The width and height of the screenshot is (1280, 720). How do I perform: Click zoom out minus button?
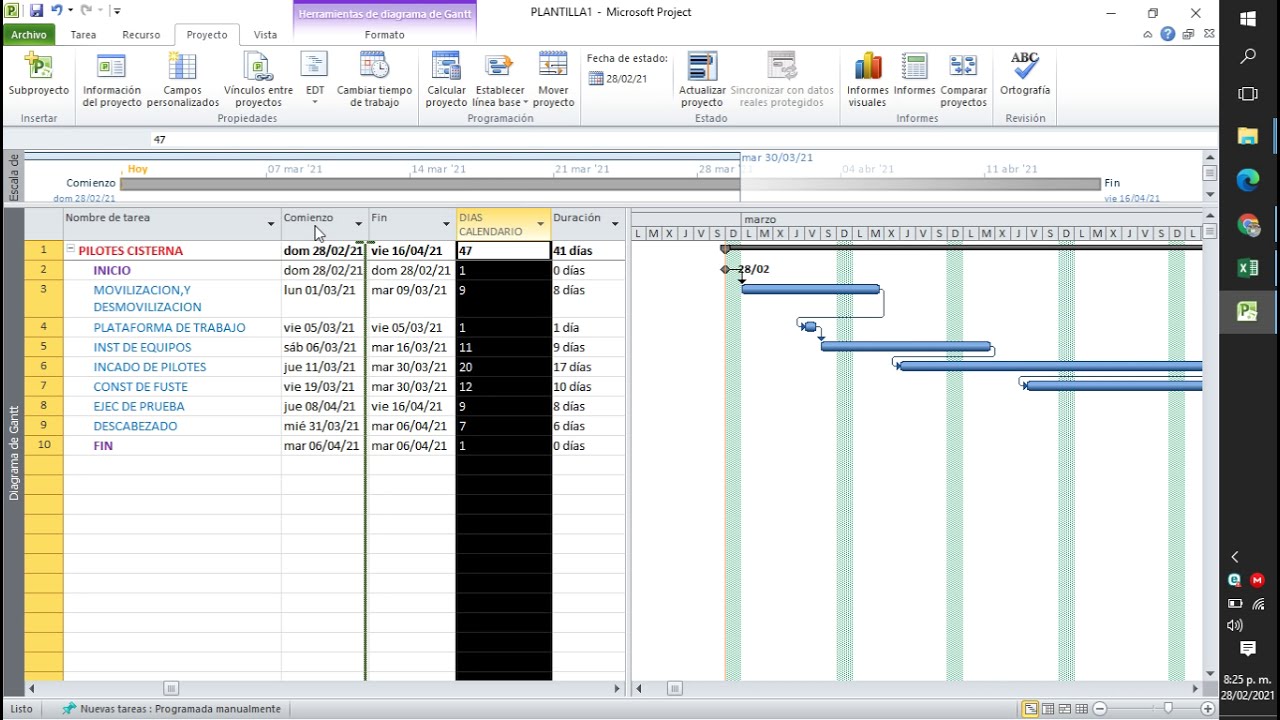click(1100, 709)
